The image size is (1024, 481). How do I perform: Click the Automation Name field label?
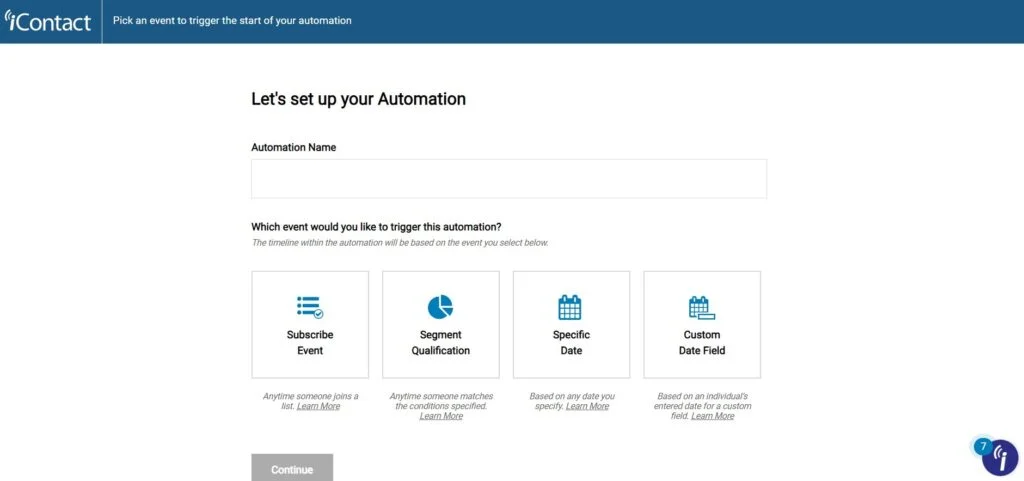click(x=294, y=147)
